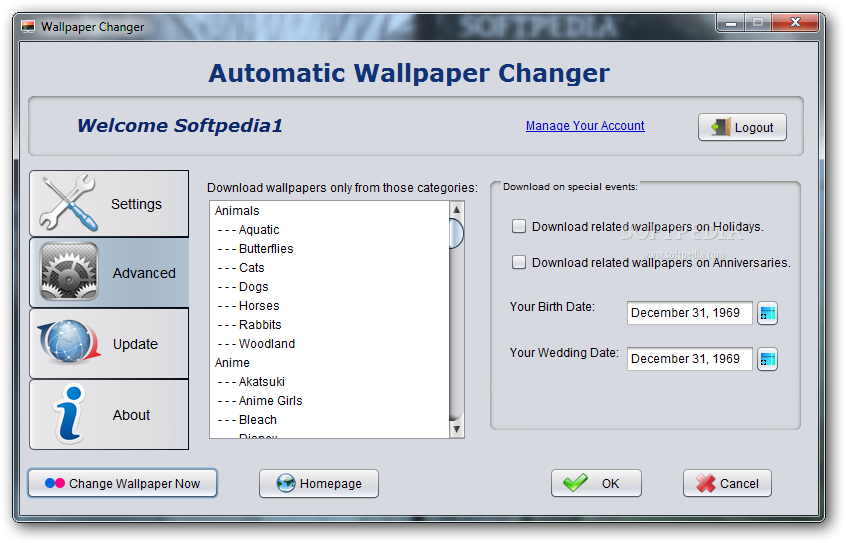Viewport: 846px width, 543px height.
Task: Select the Aquatic subcategory
Action: click(x=329, y=229)
